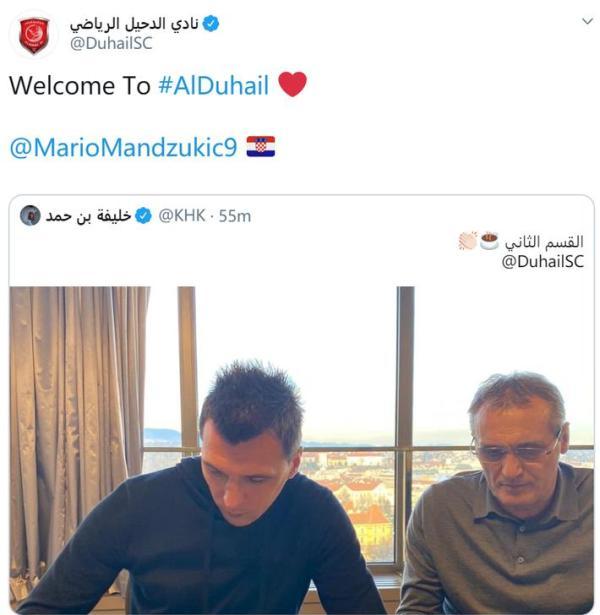Click quoted tweet author's Arabic name
The height and width of the screenshot is (615, 600).
coord(88,216)
